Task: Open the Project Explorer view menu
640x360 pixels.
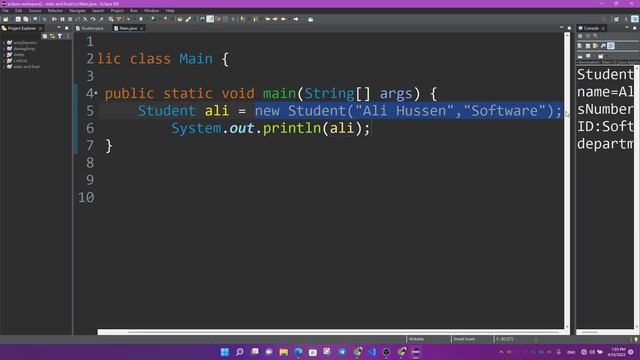Action: (68, 36)
